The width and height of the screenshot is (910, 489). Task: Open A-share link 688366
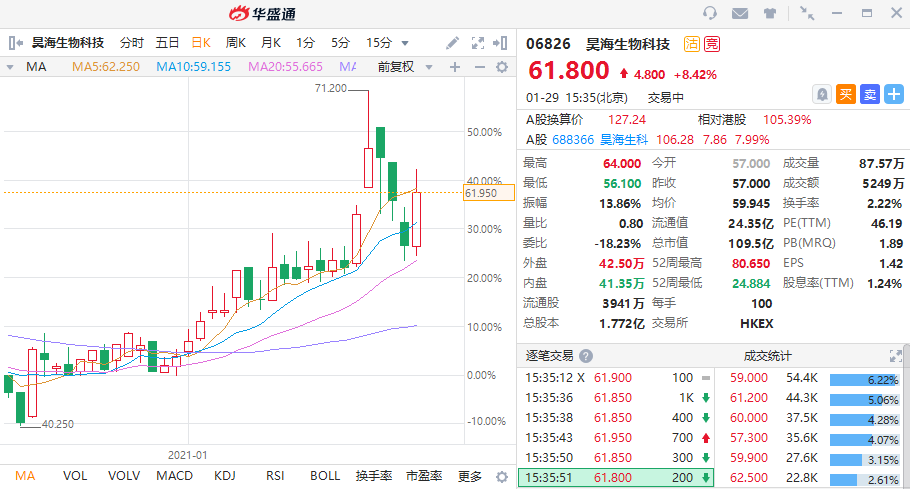coord(573,140)
